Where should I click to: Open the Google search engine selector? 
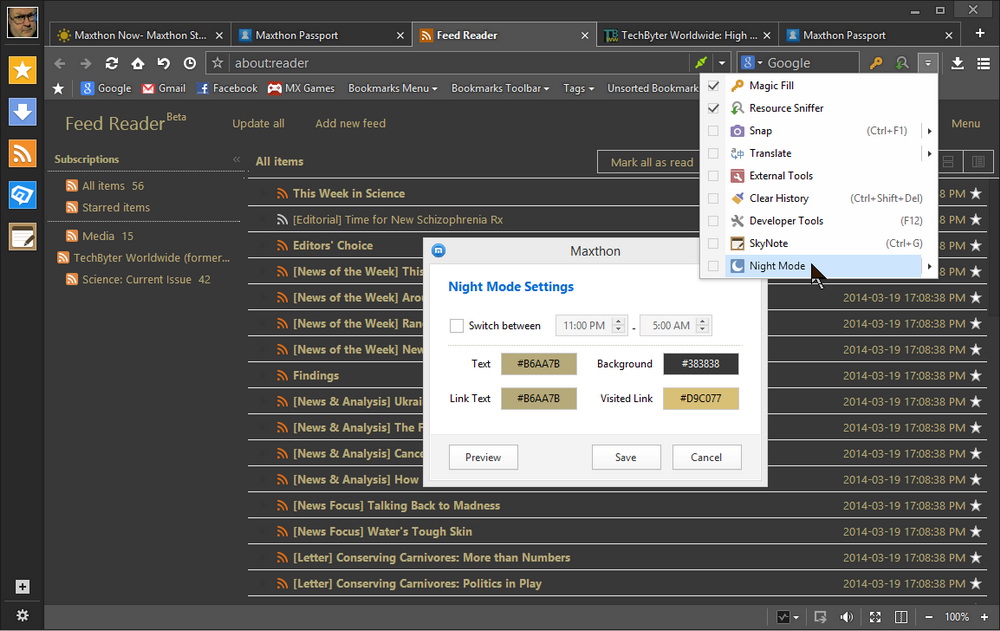point(751,63)
